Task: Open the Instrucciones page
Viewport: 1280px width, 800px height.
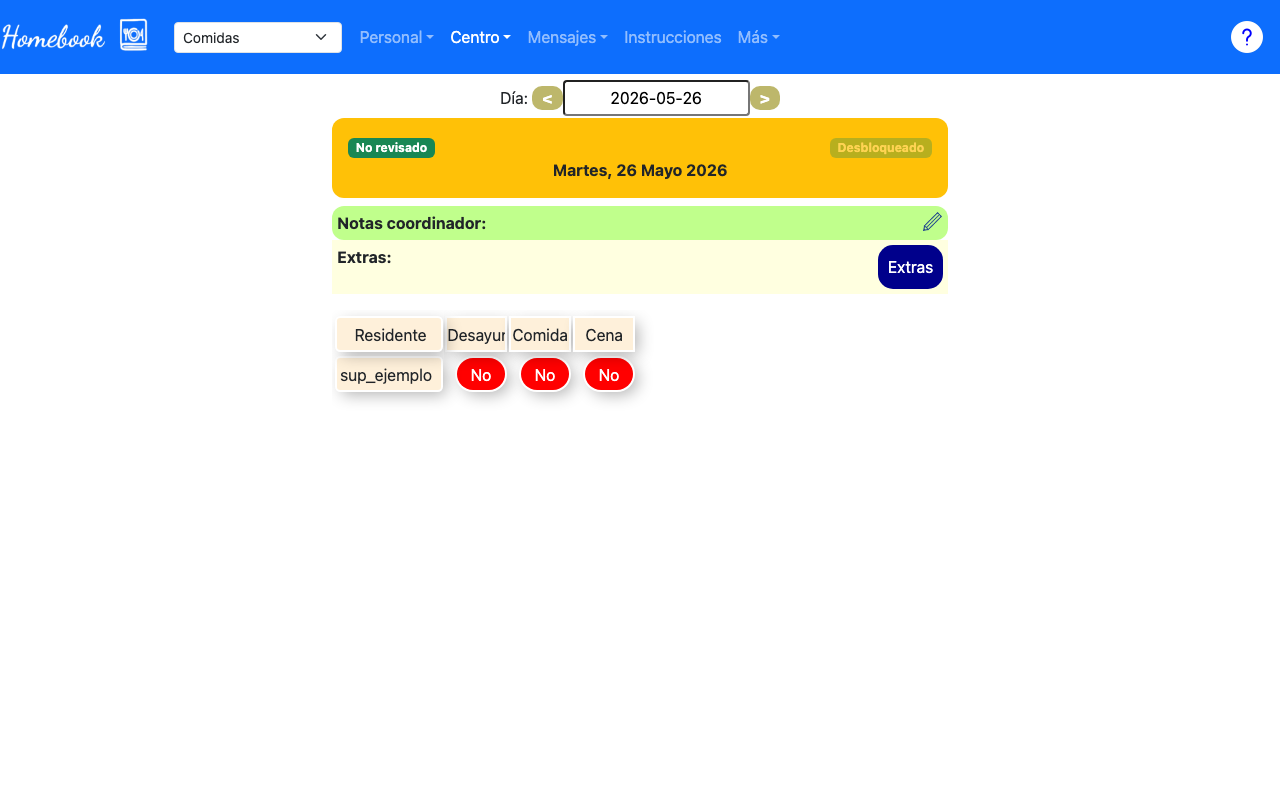Action: pyautogui.click(x=672, y=37)
